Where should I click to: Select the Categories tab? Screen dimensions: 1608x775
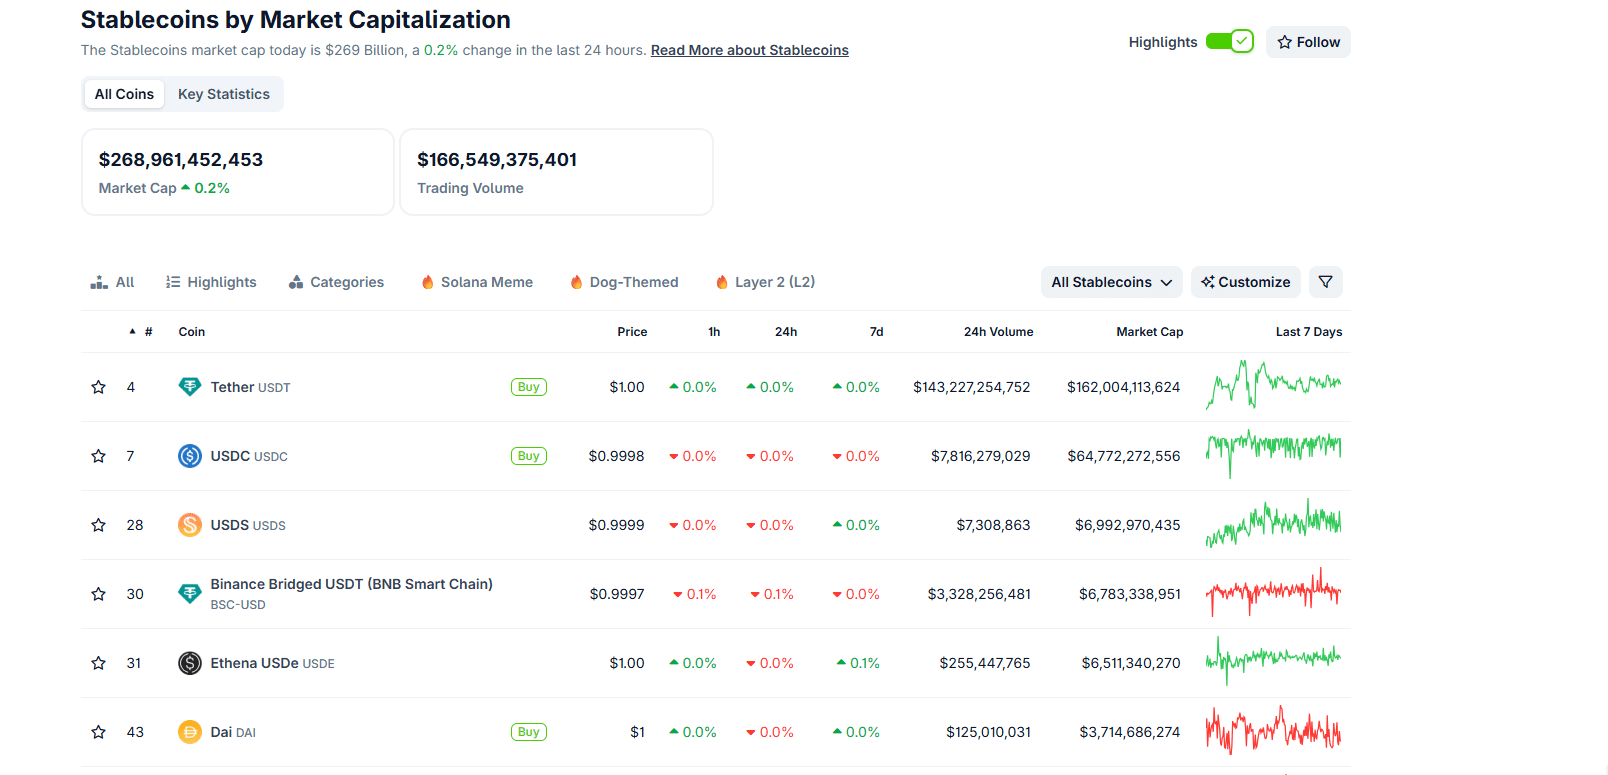336,282
